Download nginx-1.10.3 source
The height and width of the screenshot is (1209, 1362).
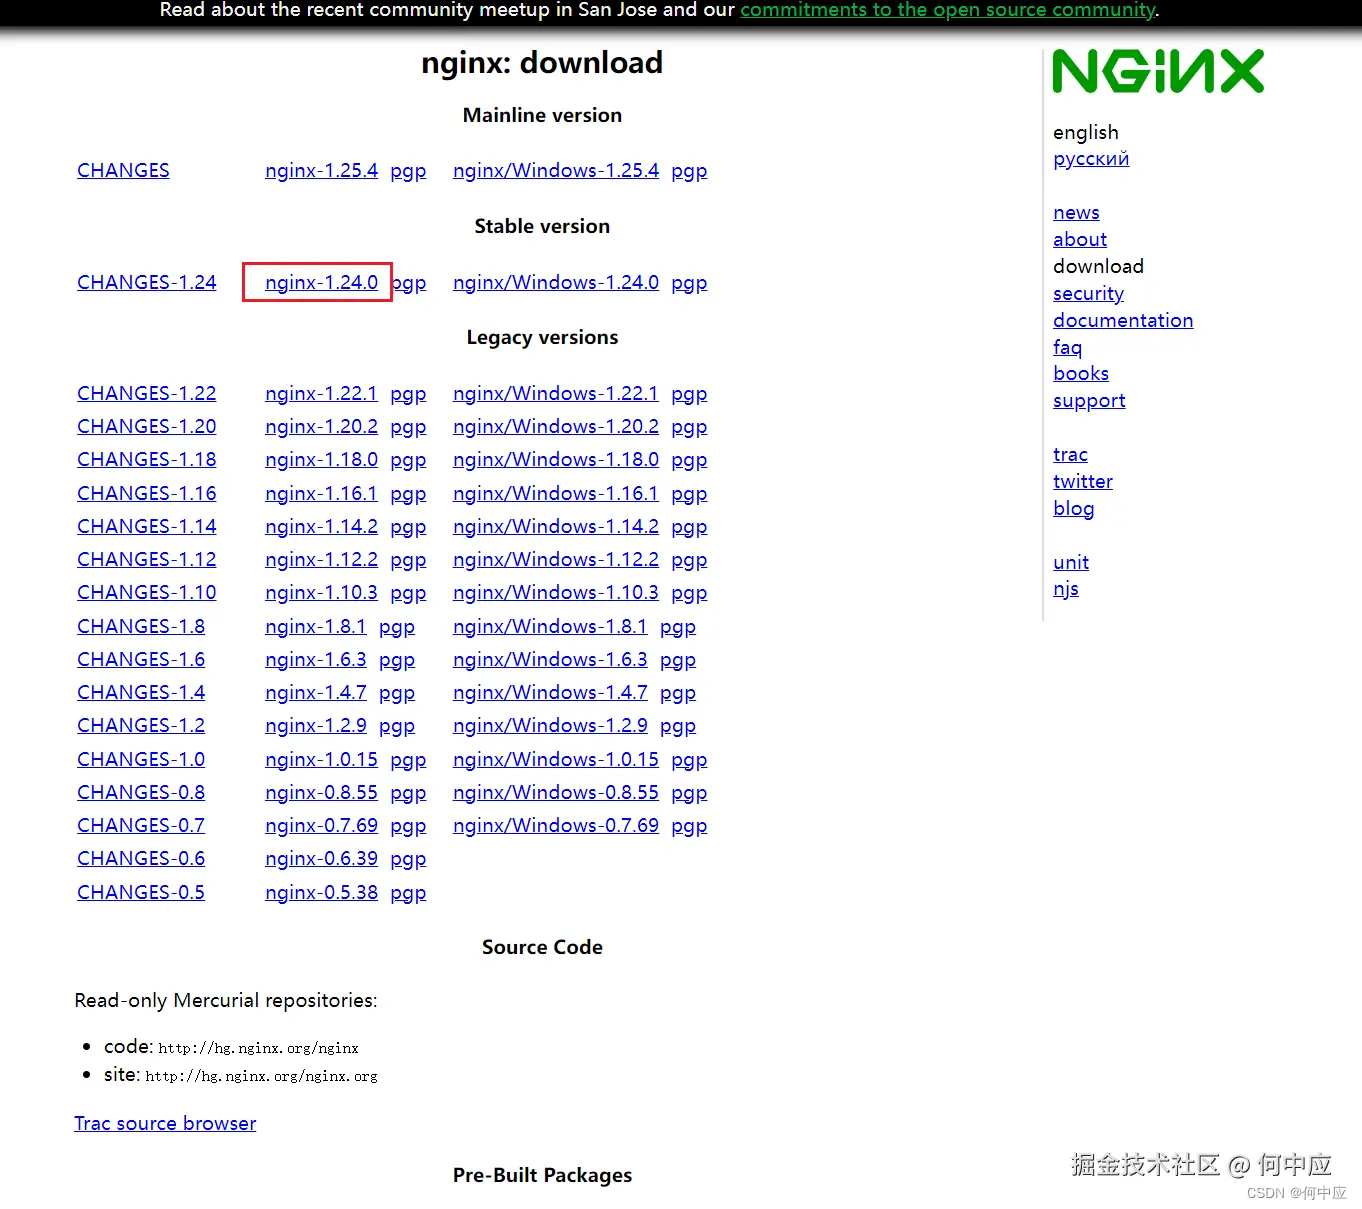(x=321, y=593)
